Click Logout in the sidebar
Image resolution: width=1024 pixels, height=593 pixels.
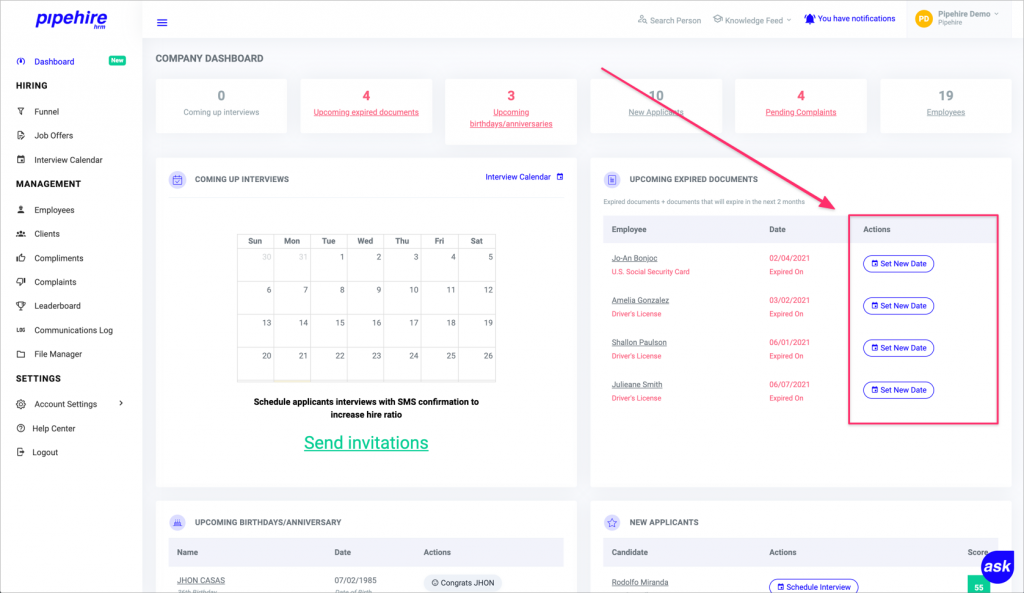pyautogui.click(x=46, y=452)
